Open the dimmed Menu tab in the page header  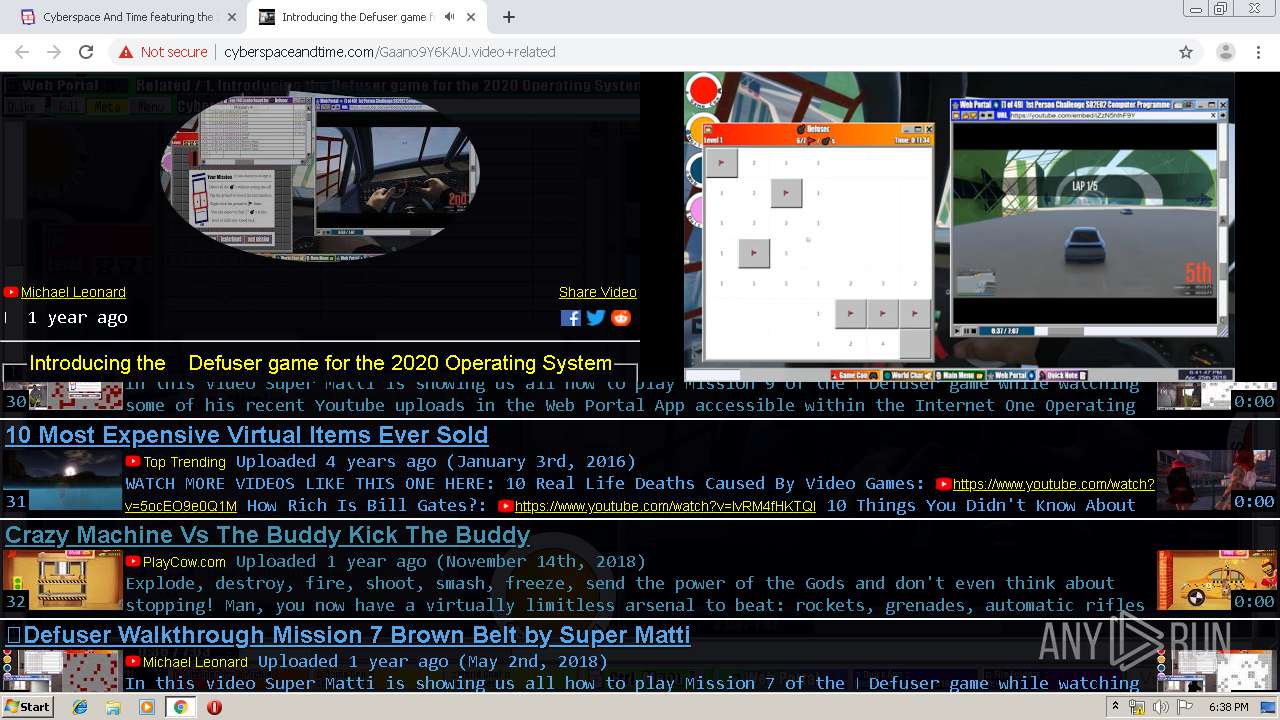tap(151, 107)
